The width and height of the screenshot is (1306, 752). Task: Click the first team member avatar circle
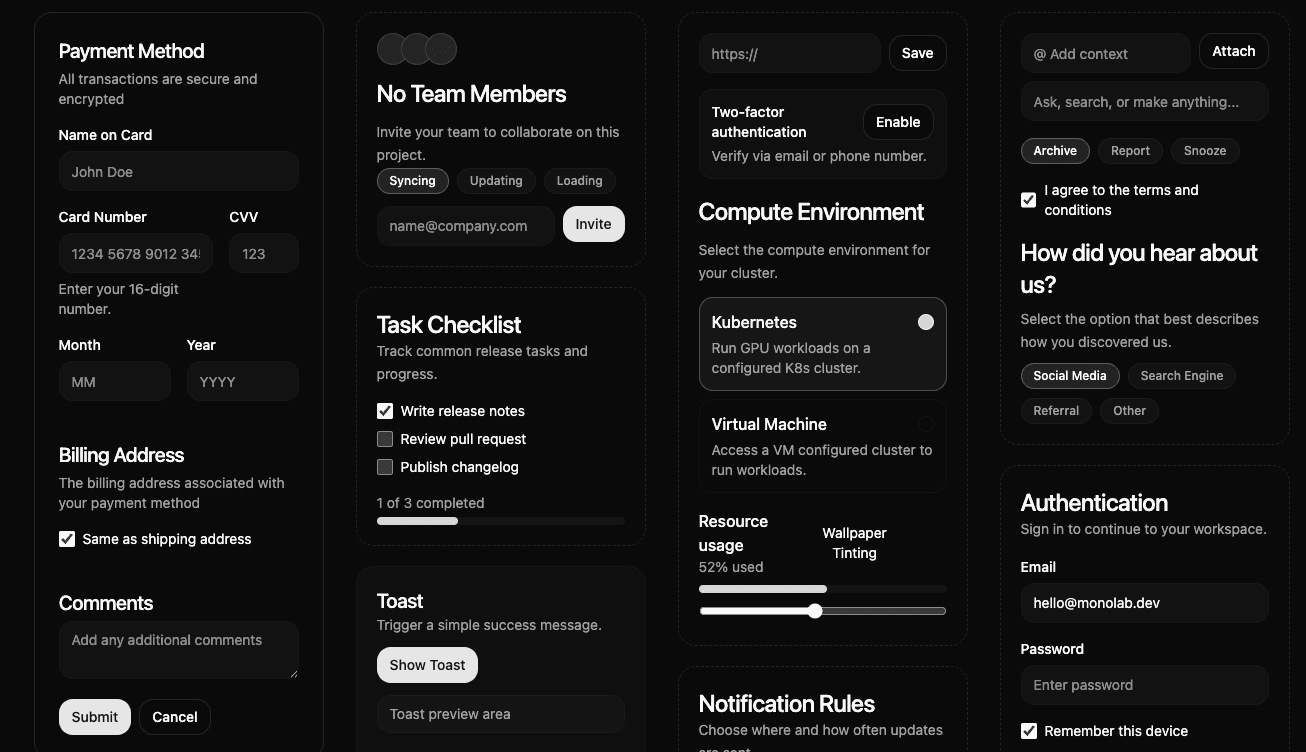coord(391,48)
